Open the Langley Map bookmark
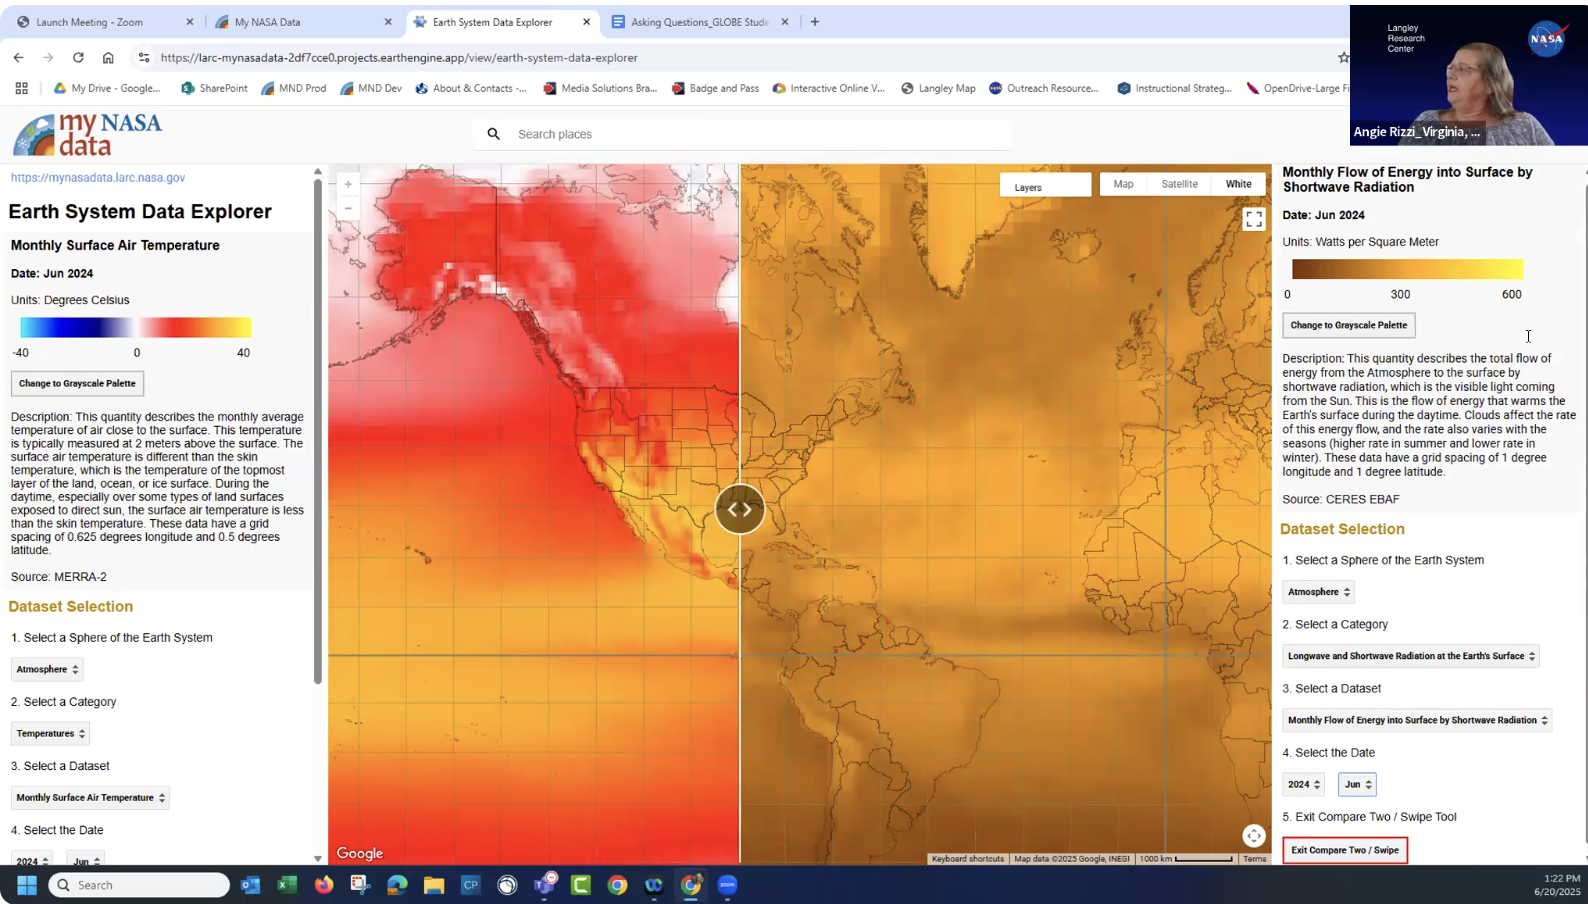Image resolution: width=1588 pixels, height=904 pixels. (x=938, y=88)
